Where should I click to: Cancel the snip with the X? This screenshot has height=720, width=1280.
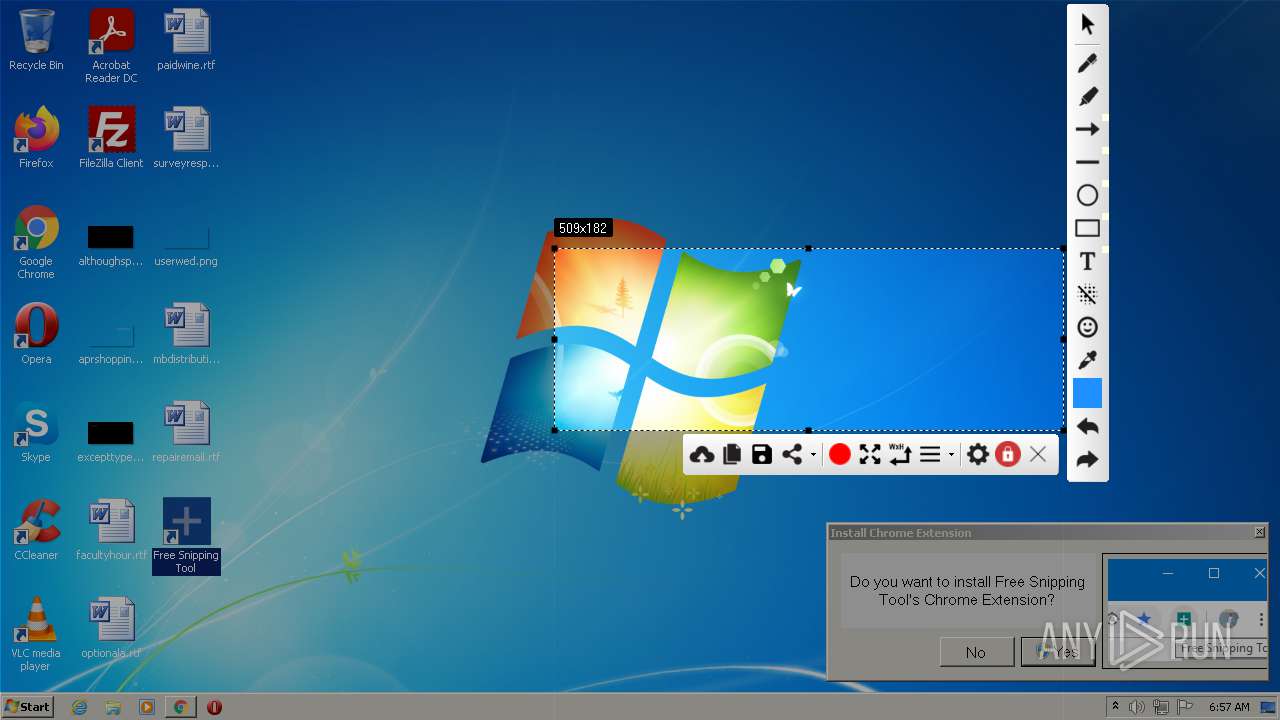click(1038, 455)
